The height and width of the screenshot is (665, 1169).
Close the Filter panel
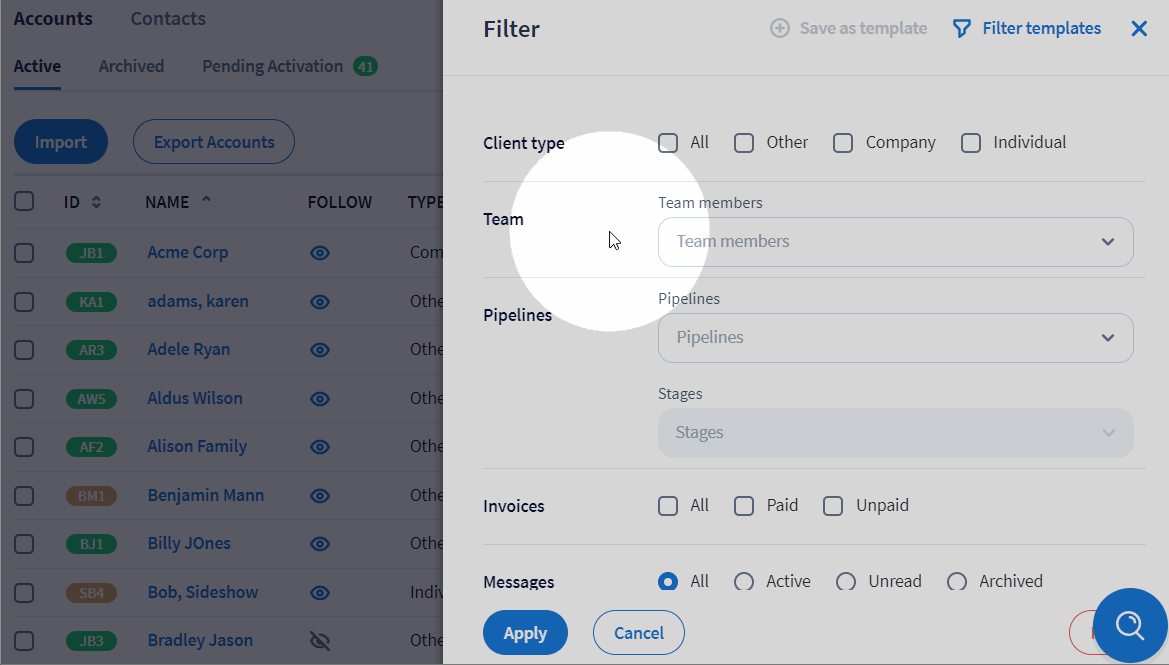click(x=1139, y=29)
